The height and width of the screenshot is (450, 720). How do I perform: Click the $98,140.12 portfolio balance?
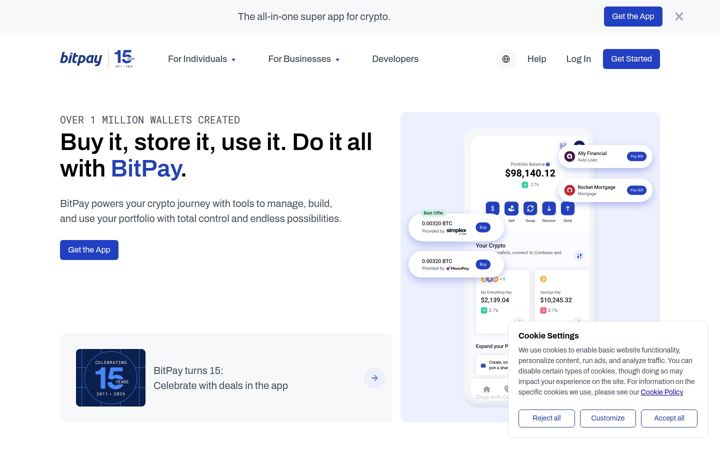click(530, 173)
